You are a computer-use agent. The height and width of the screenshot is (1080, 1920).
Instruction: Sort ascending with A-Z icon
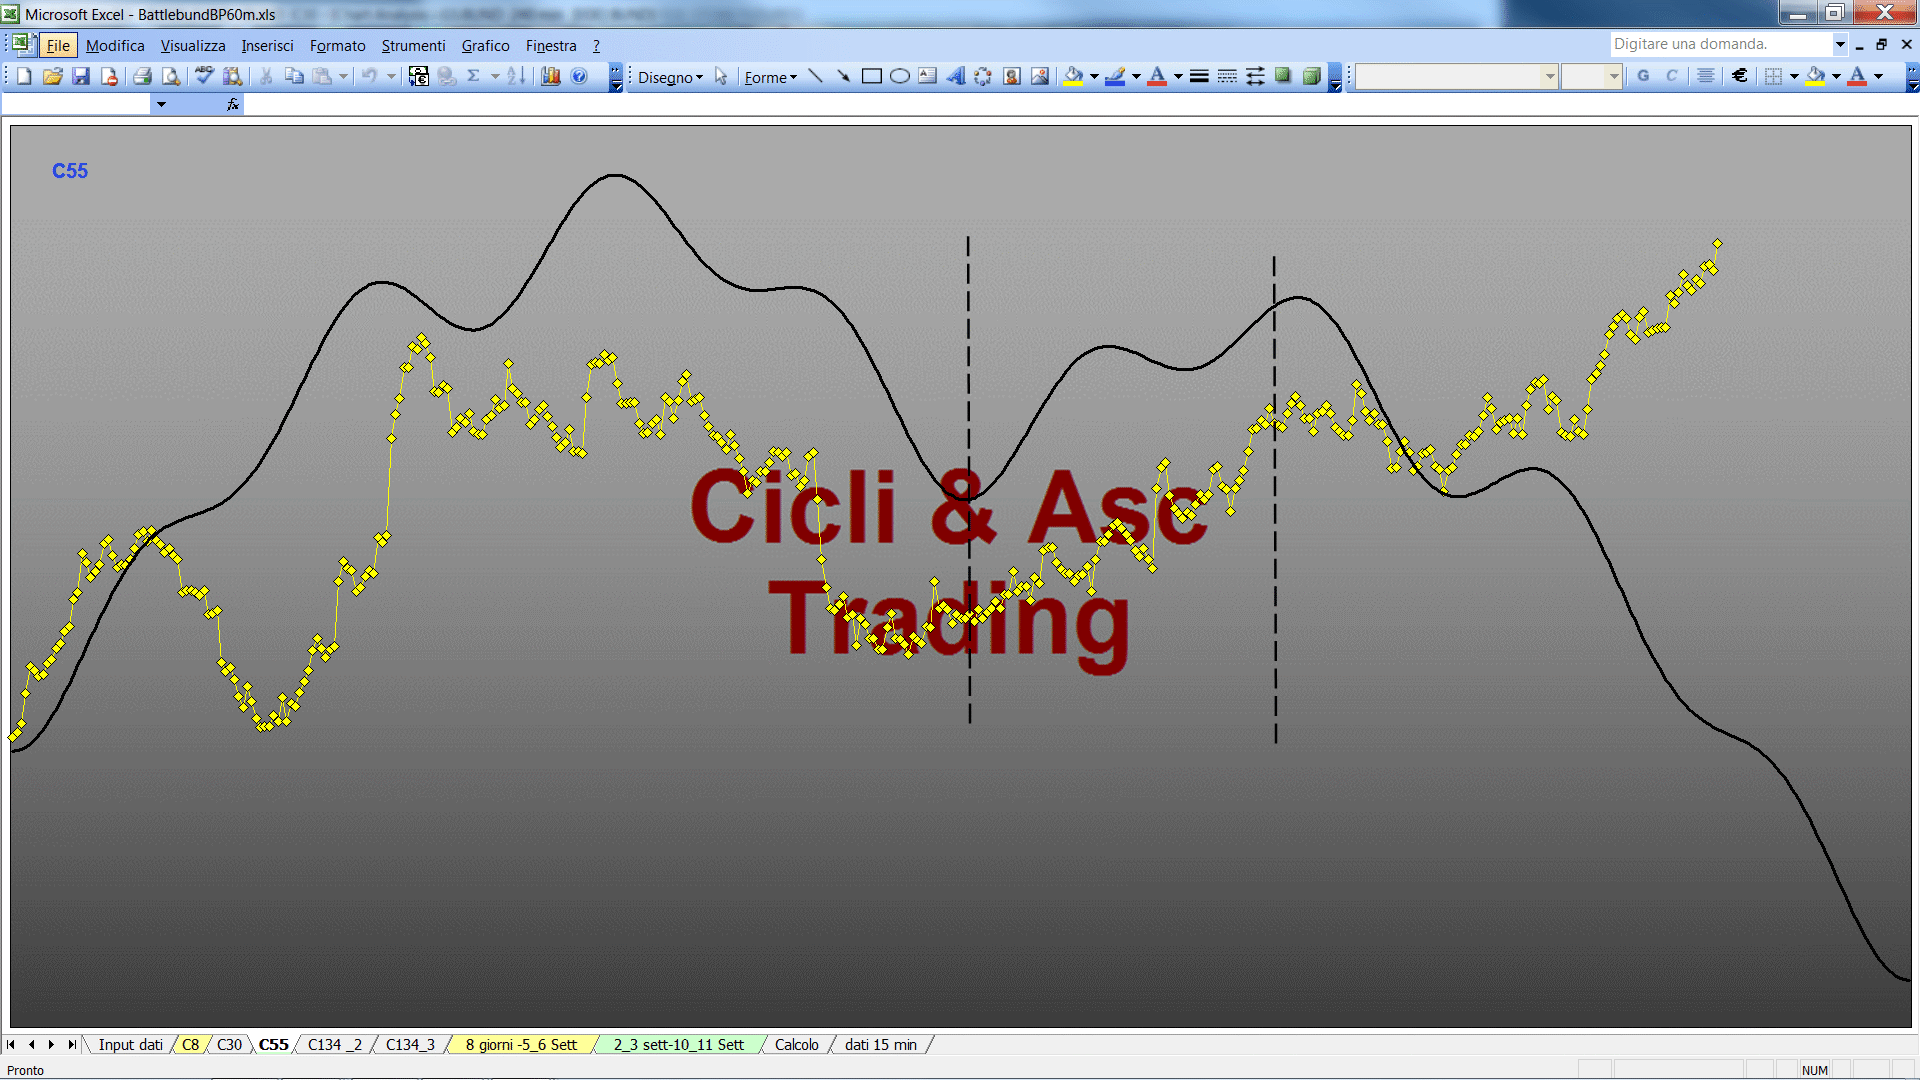(516, 76)
